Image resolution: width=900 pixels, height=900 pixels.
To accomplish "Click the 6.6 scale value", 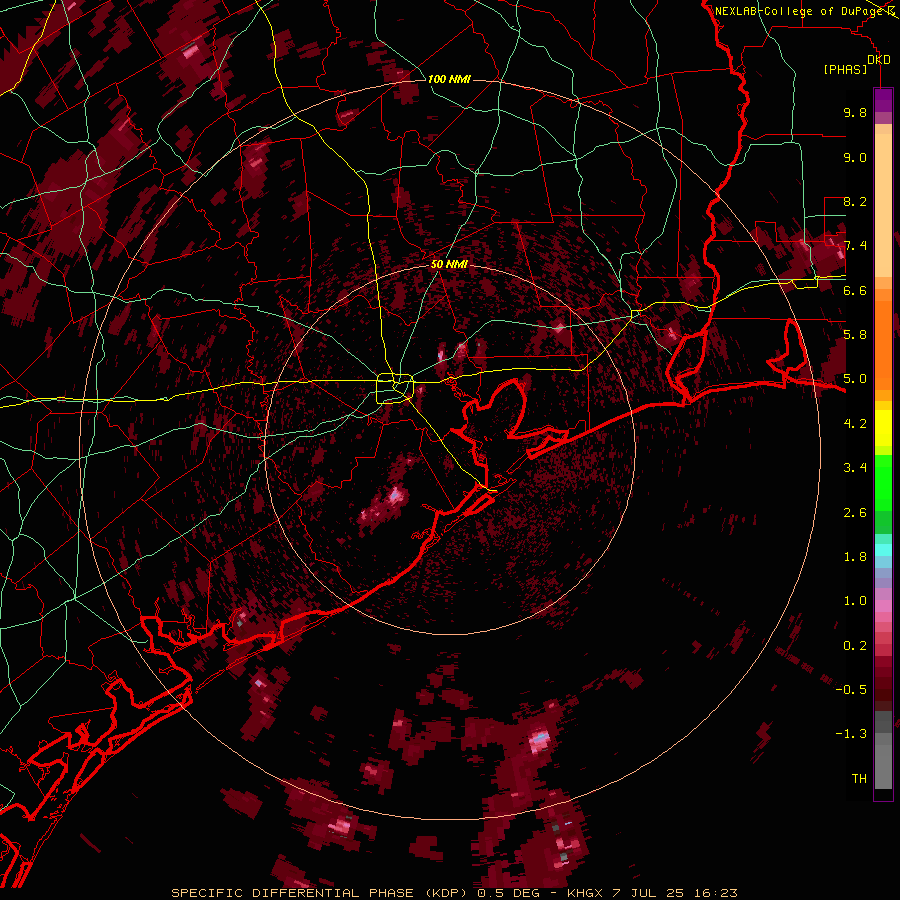I will click(855, 290).
